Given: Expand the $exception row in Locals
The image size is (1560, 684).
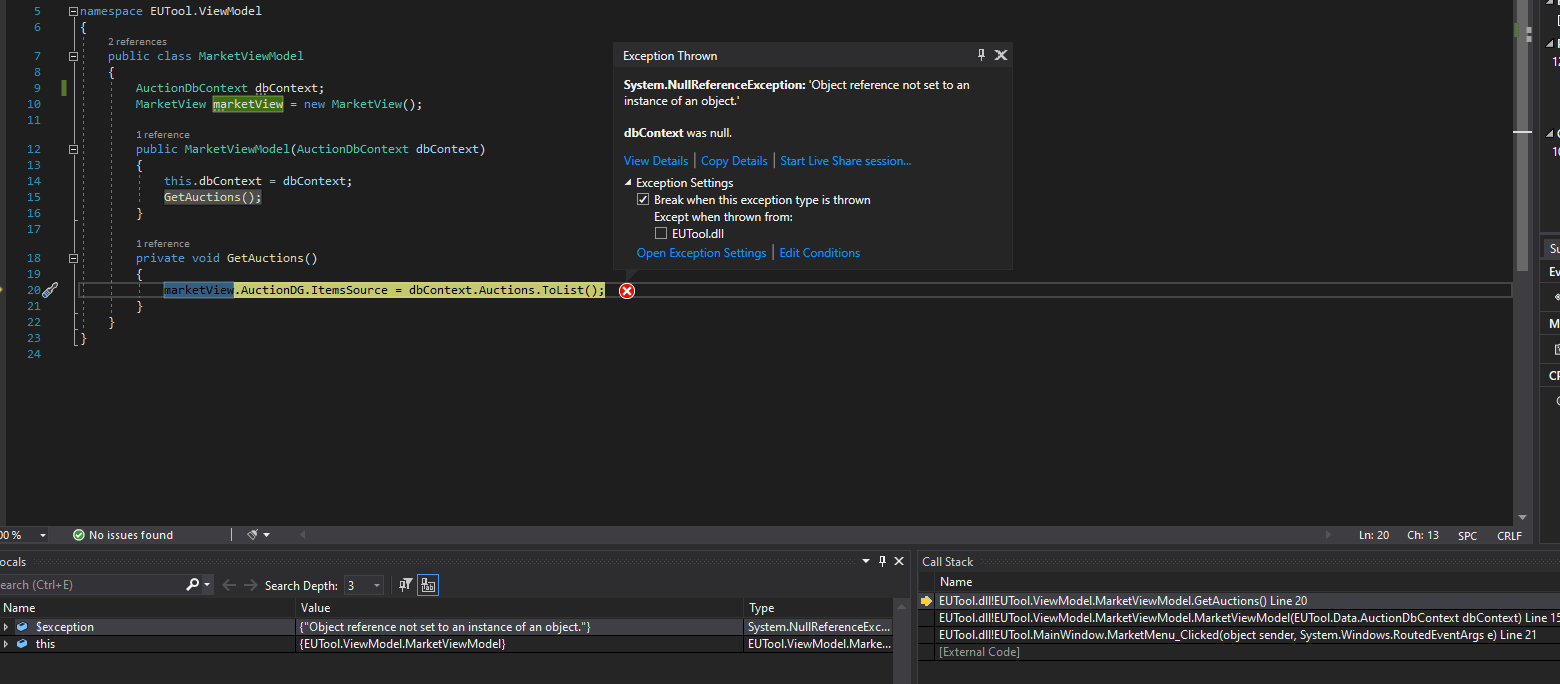Looking at the screenshot, I should click(6, 627).
